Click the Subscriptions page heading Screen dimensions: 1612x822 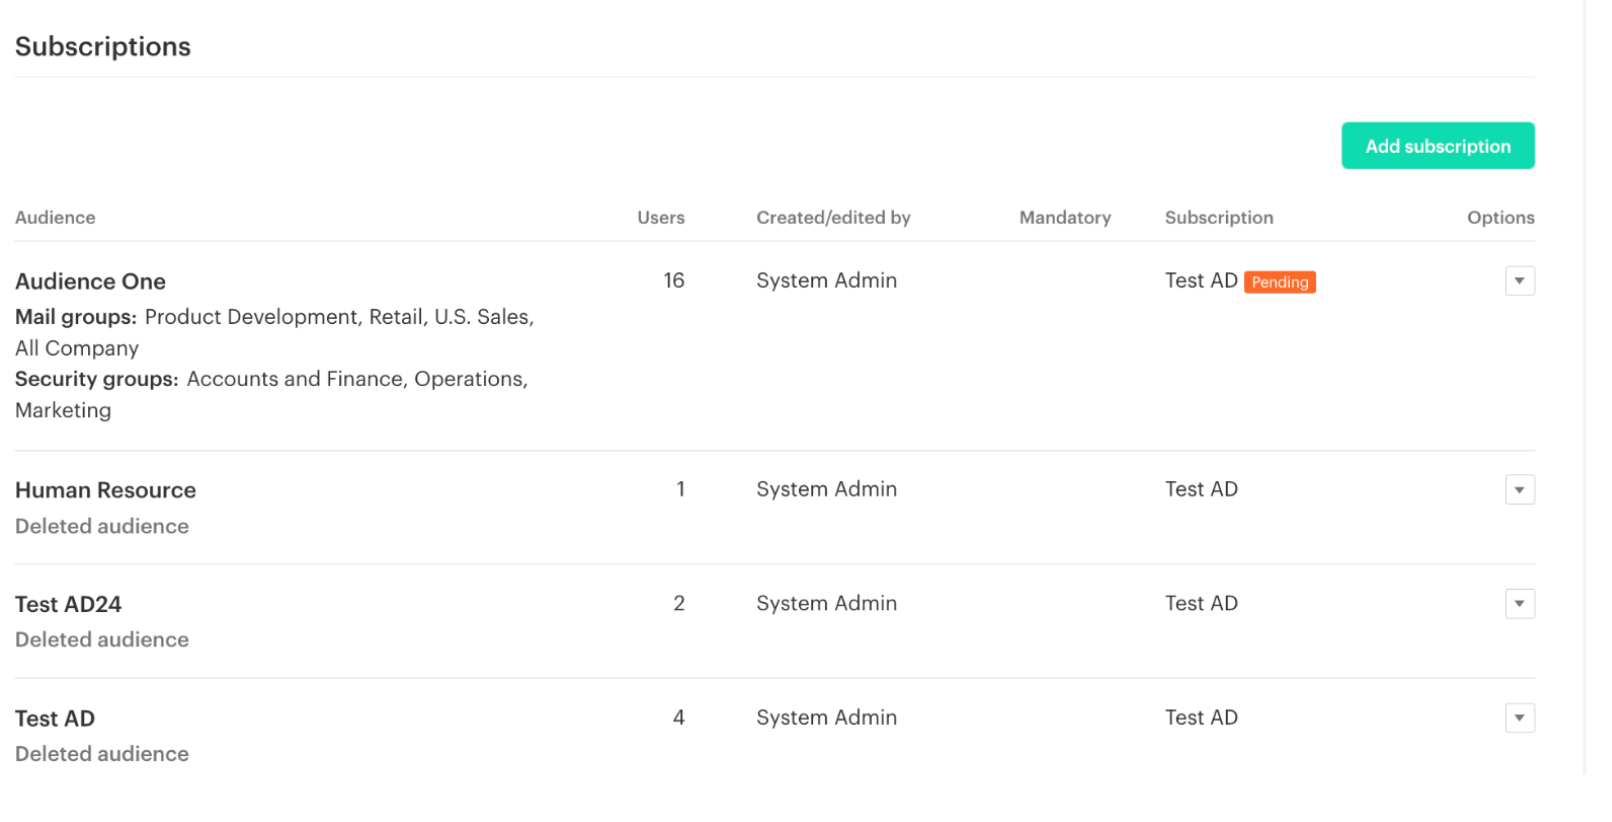[103, 47]
